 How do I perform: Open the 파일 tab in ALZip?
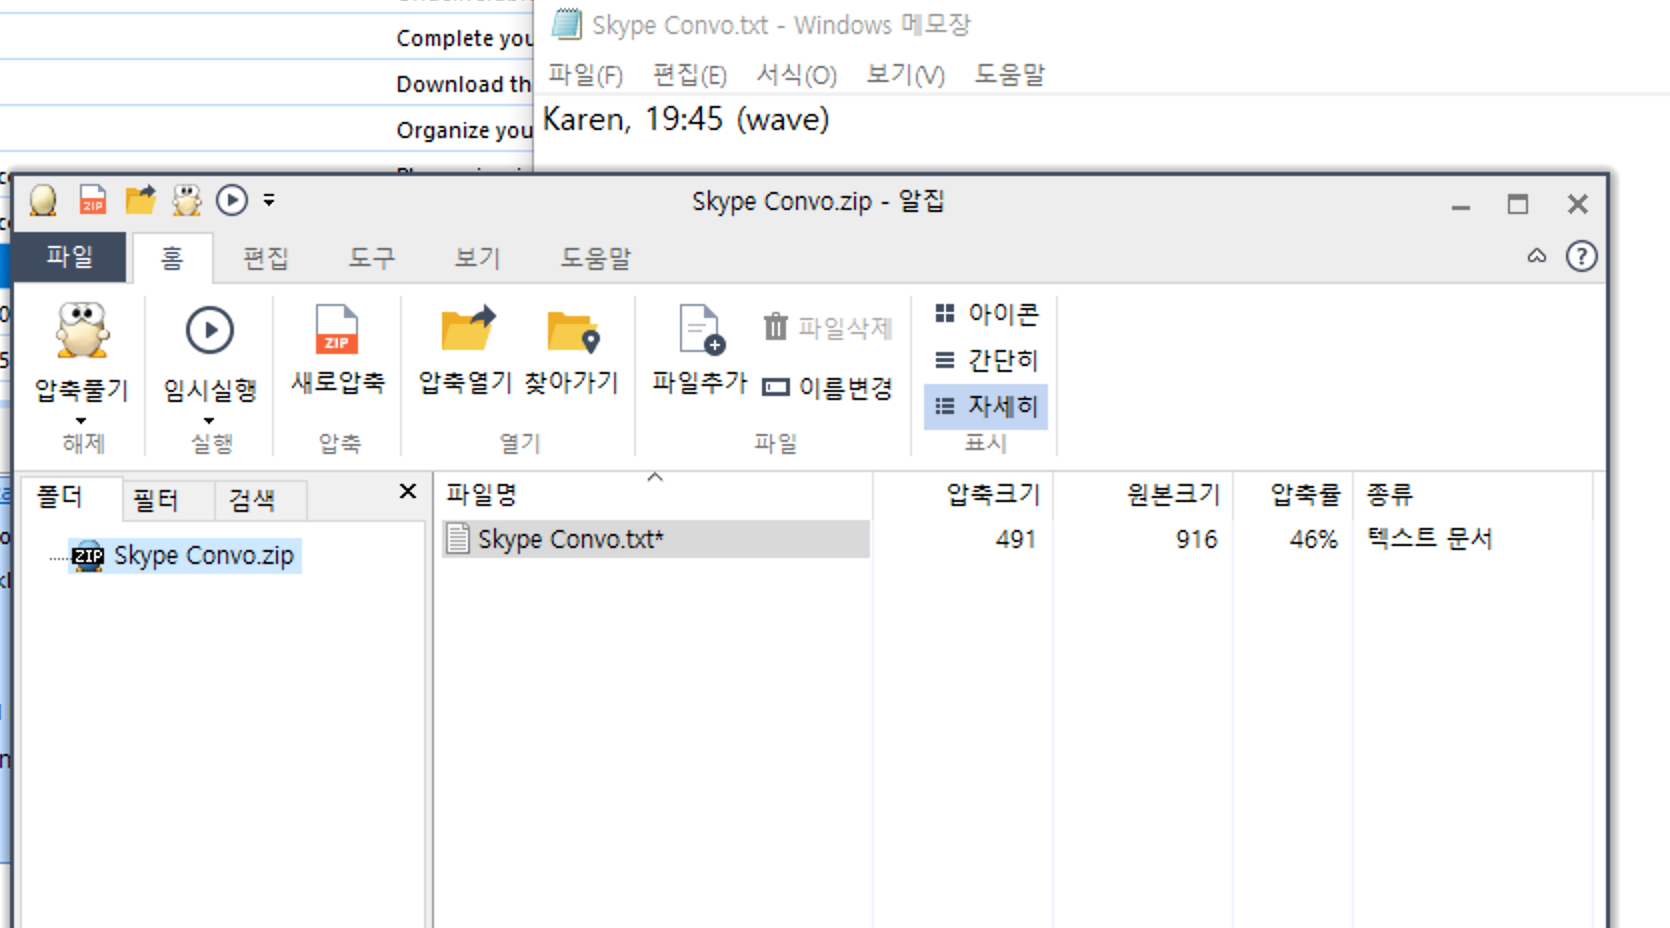click(x=69, y=257)
